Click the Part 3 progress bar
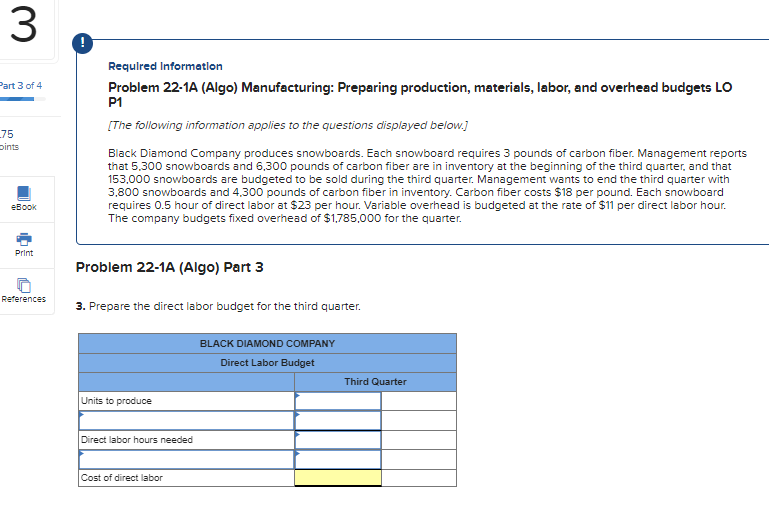The width and height of the screenshot is (769, 517). 23,99
